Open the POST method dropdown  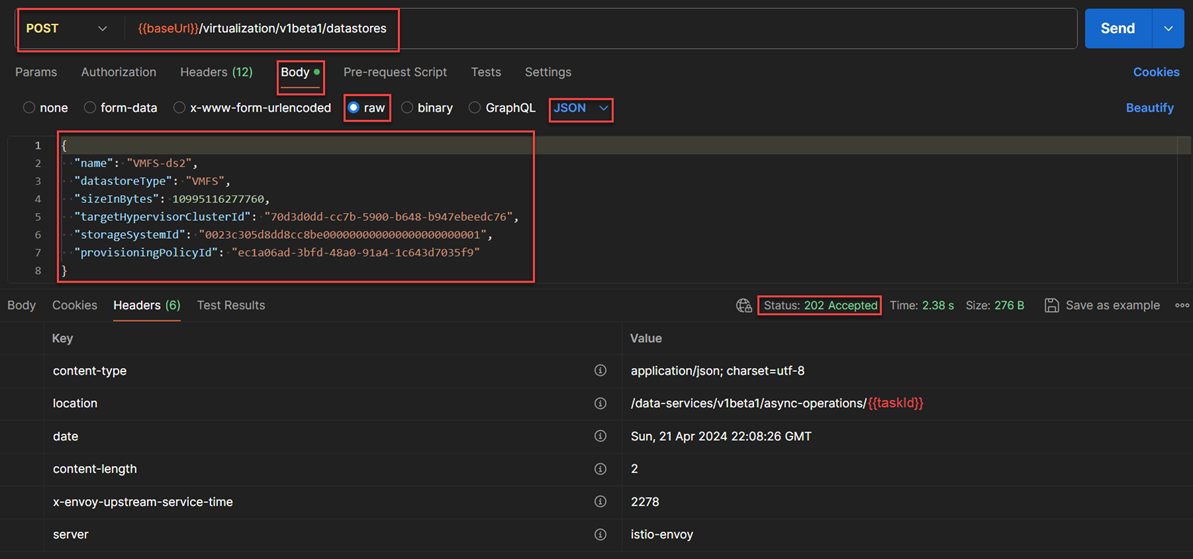click(67, 29)
